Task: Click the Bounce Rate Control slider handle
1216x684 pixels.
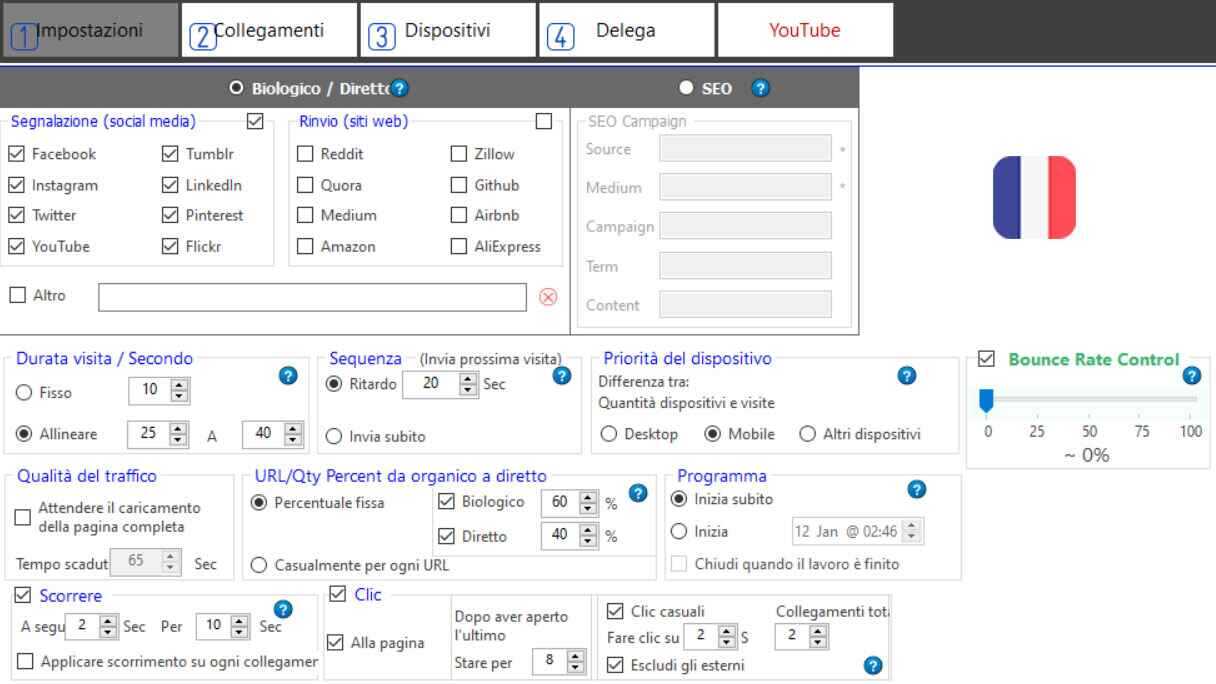Action: 987,401
